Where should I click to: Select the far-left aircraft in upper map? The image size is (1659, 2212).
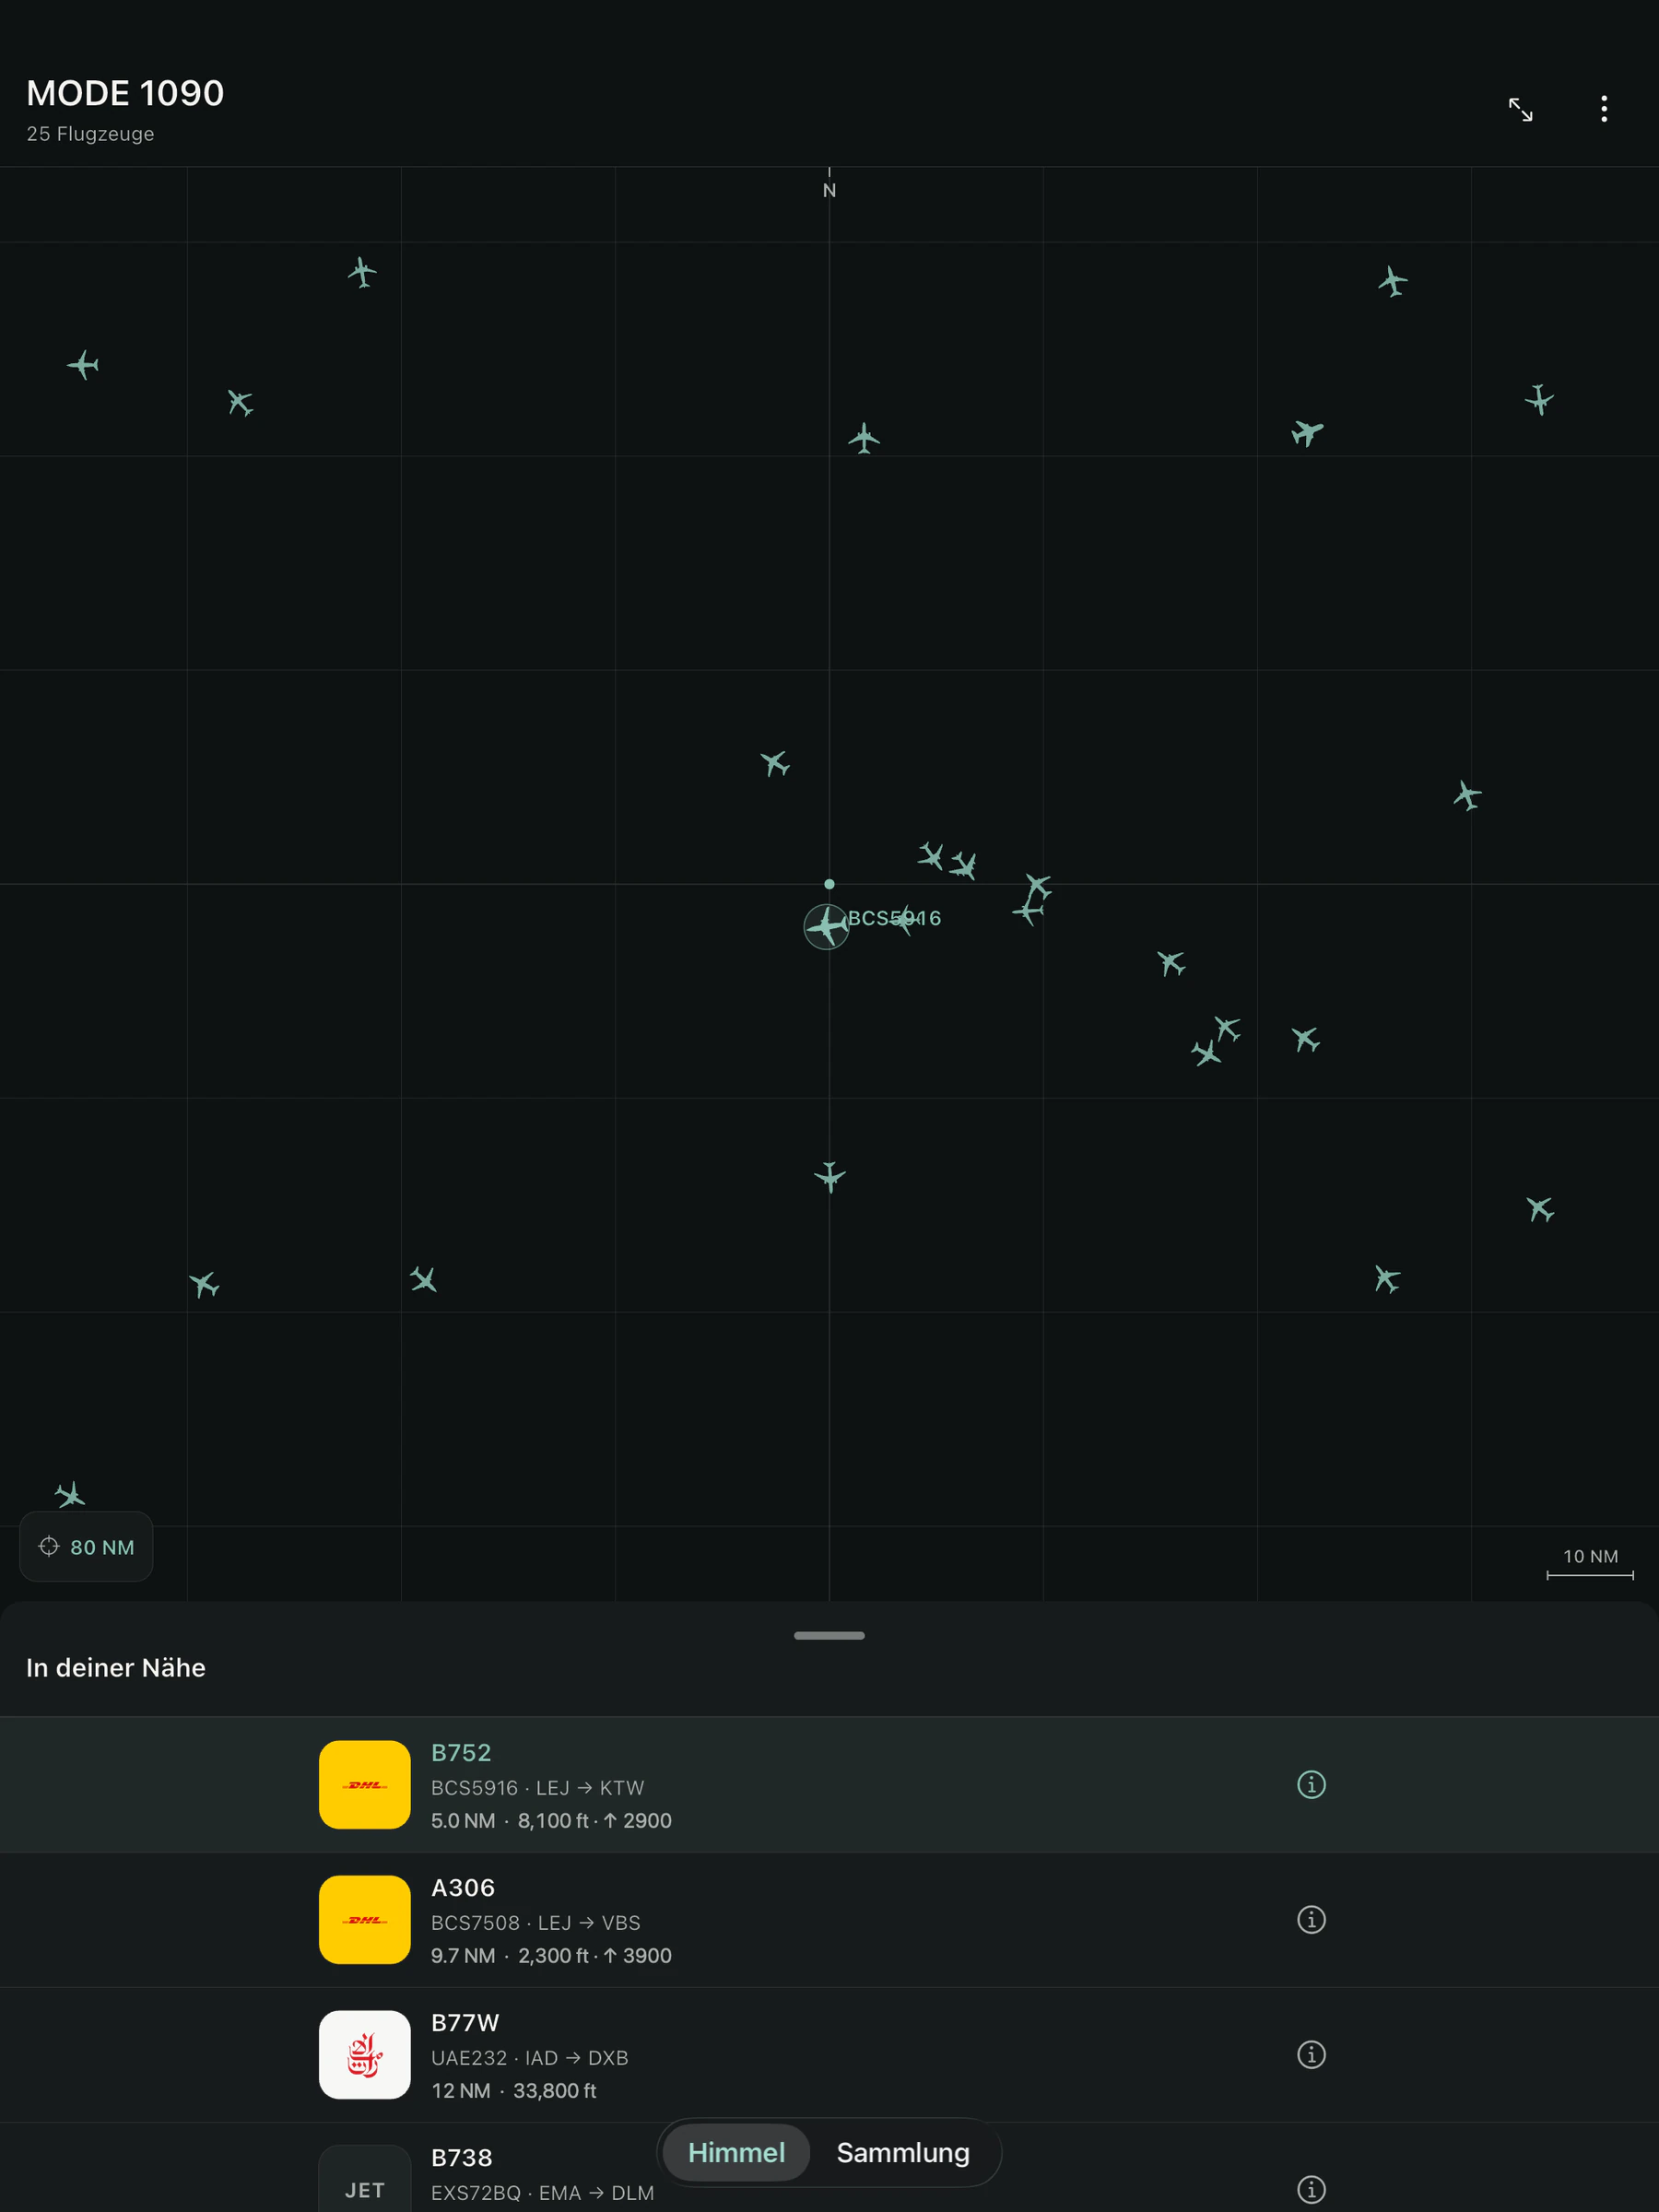[83, 365]
